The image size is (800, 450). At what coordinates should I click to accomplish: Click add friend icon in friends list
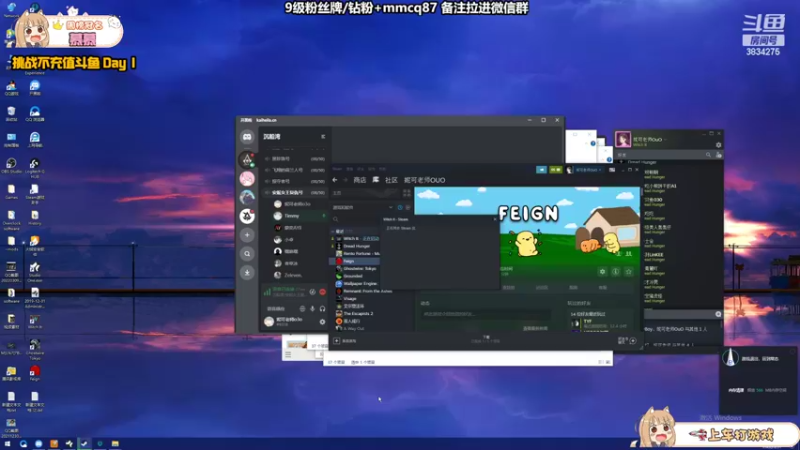(x=719, y=155)
